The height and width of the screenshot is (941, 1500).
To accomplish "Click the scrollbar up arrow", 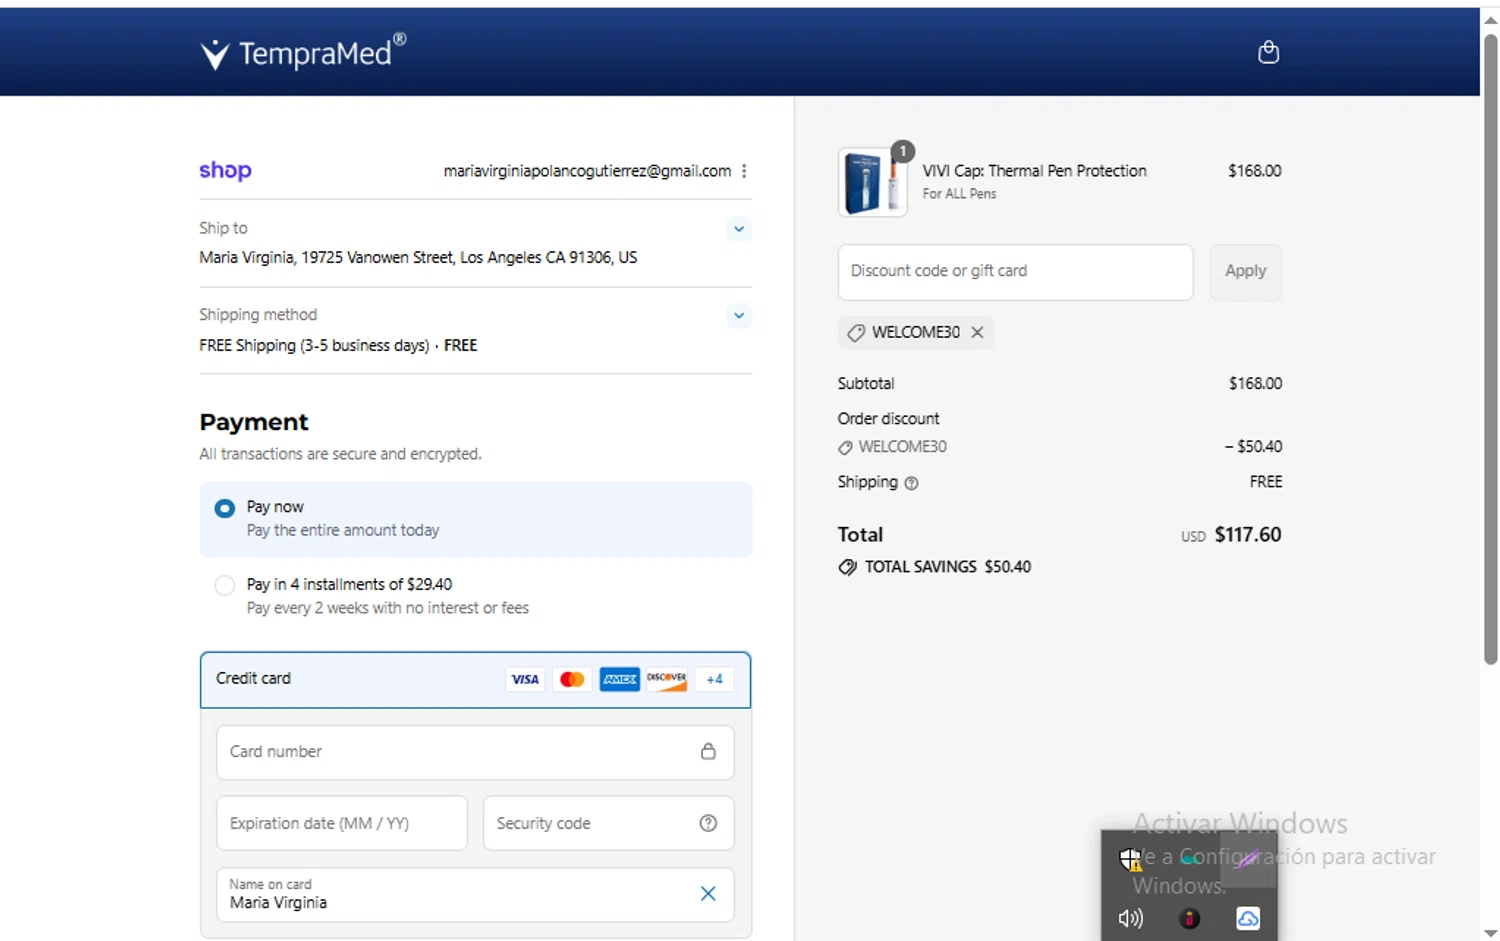I will coord(1490,19).
